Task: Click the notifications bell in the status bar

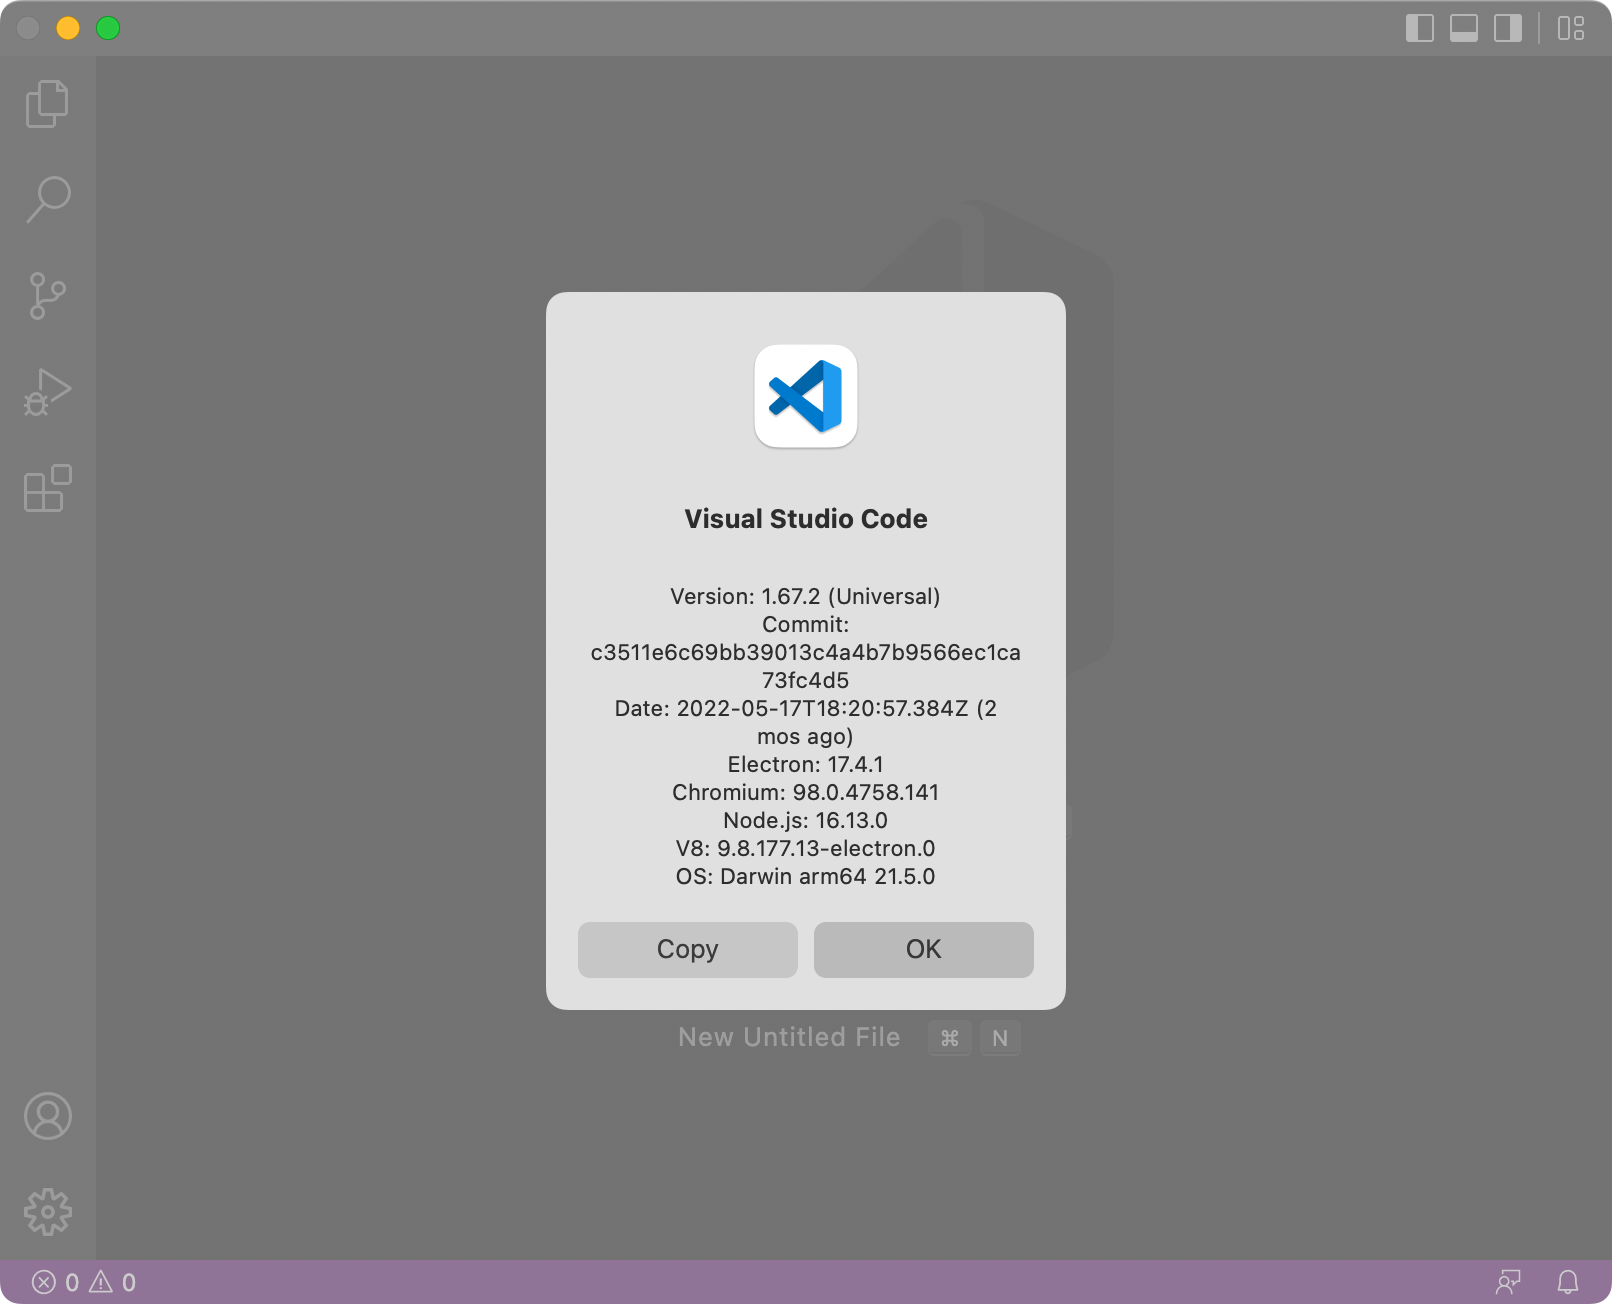Action: pos(1567,1281)
